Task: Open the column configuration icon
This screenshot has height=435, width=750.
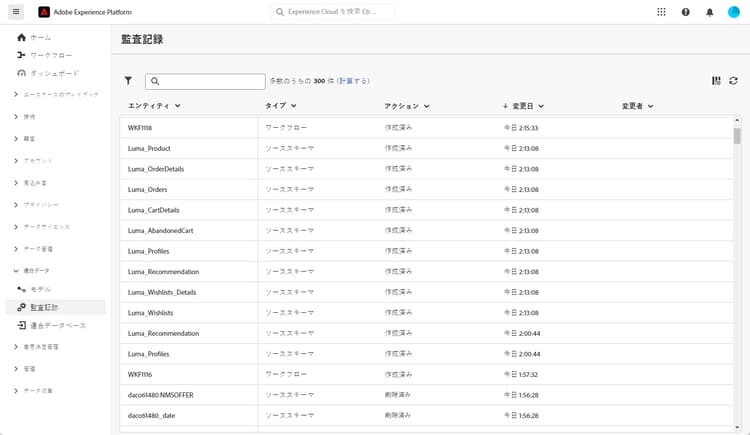Action: [716, 81]
